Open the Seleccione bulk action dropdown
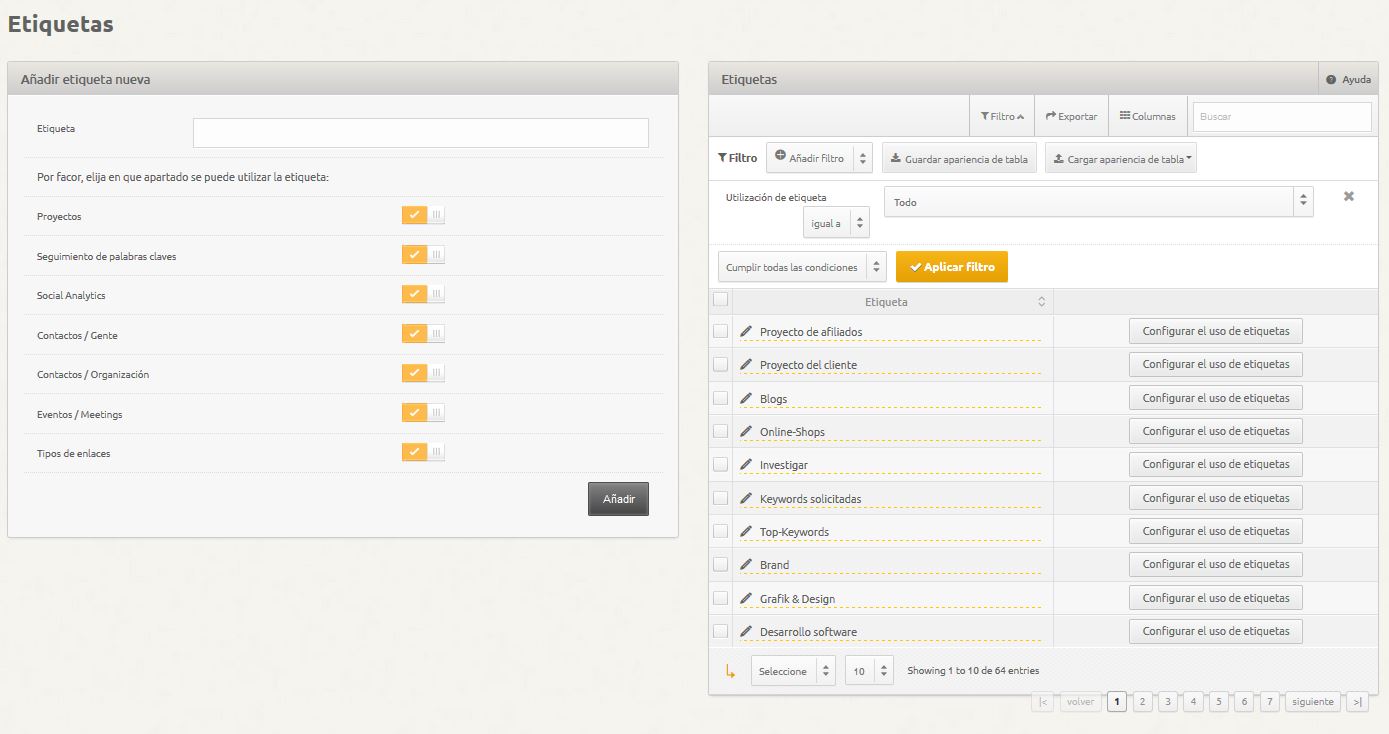 (x=793, y=671)
